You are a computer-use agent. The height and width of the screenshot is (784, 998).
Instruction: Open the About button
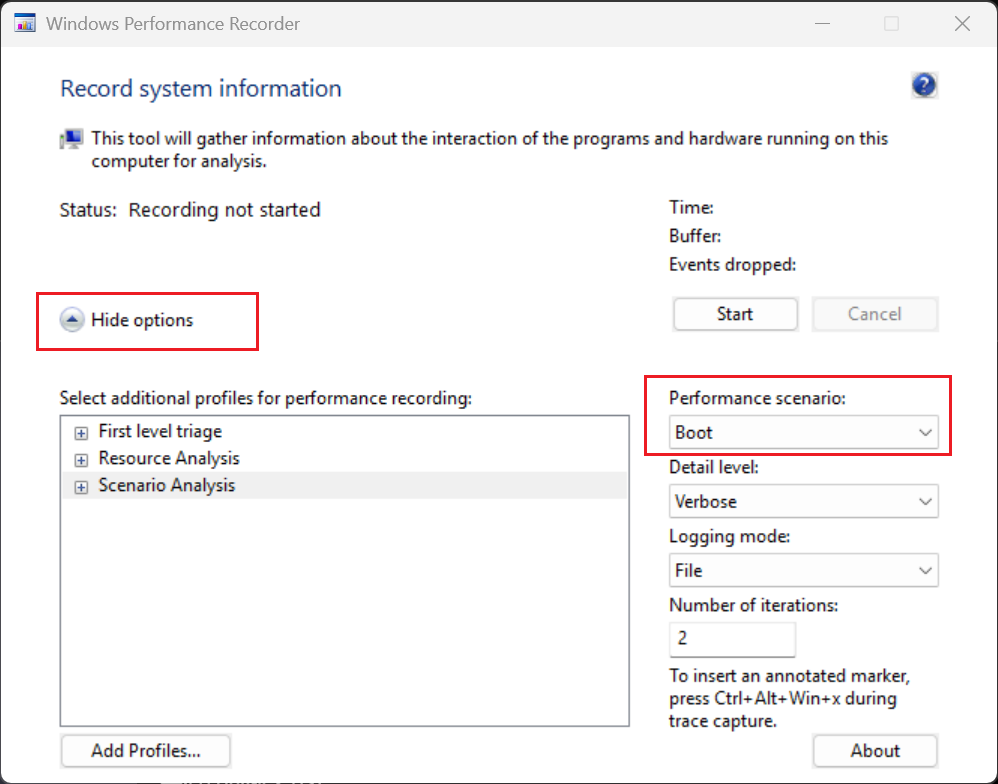coord(875,751)
